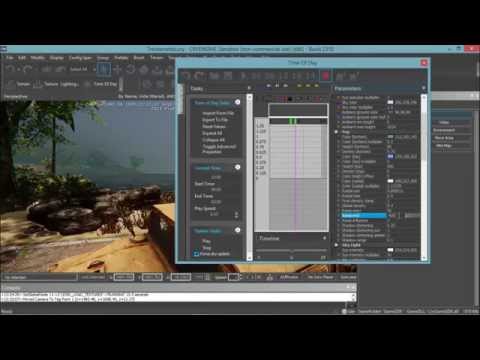Open Terrain Lighting from the toolbar
The width and height of the screenshot is (480, 360).
pyautogui.click(x=56, y=84)
